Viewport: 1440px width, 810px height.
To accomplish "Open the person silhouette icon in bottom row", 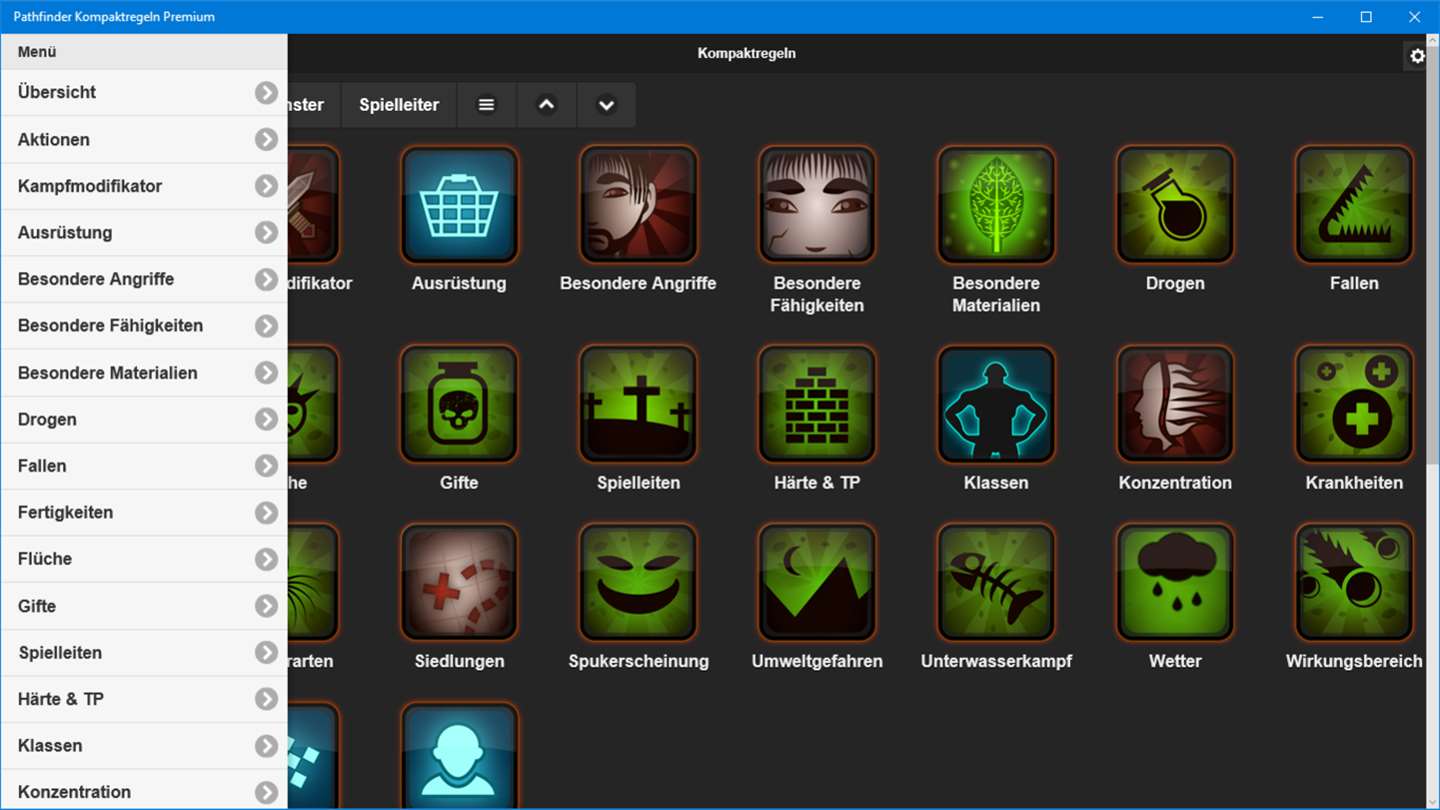I will tap(459, 756).
